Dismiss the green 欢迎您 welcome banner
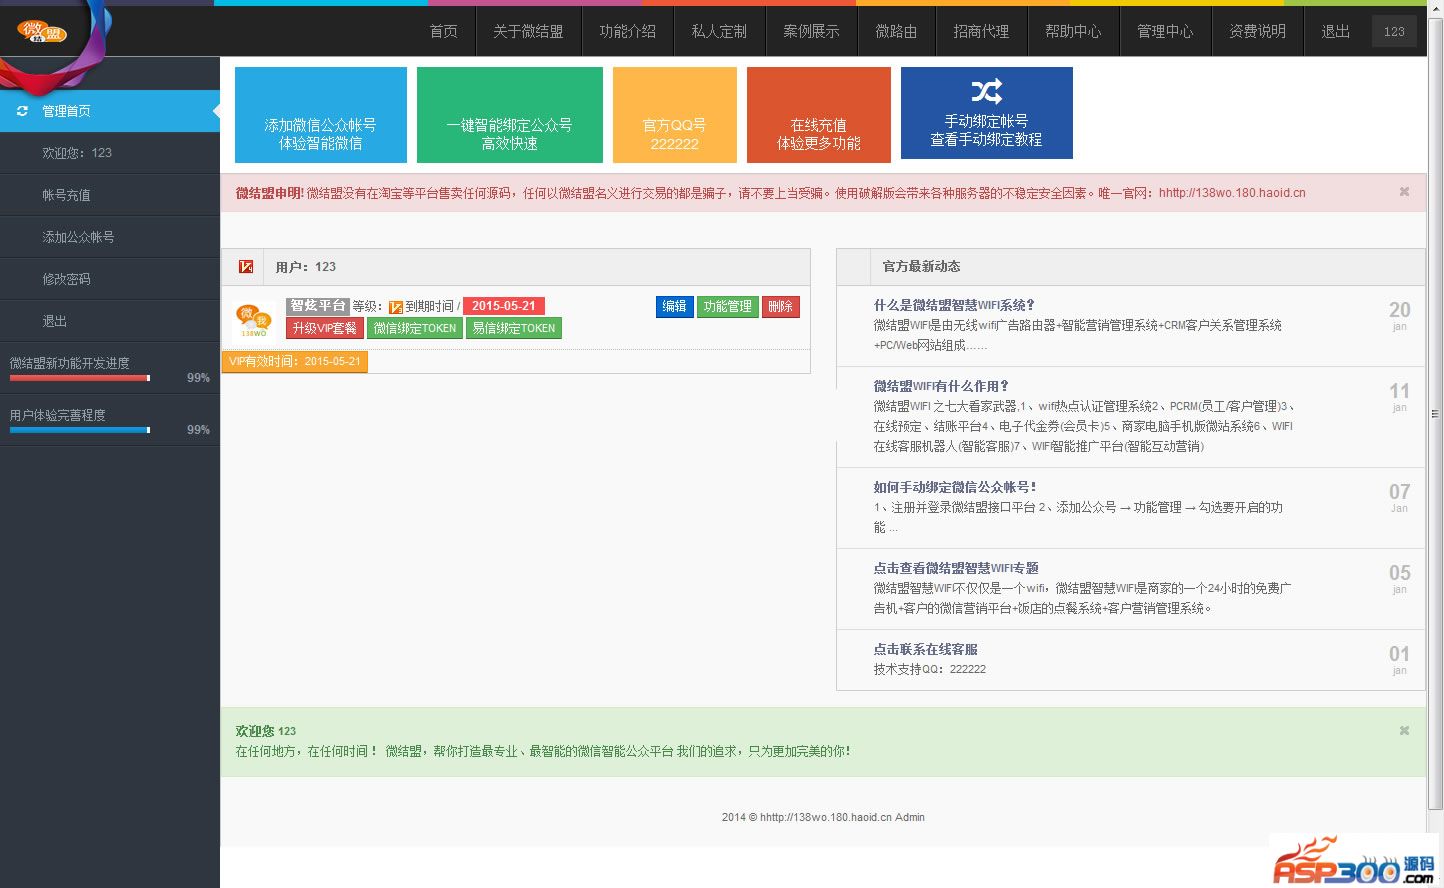This screenshot has height=888, width=1444. tap(1404, 731)
